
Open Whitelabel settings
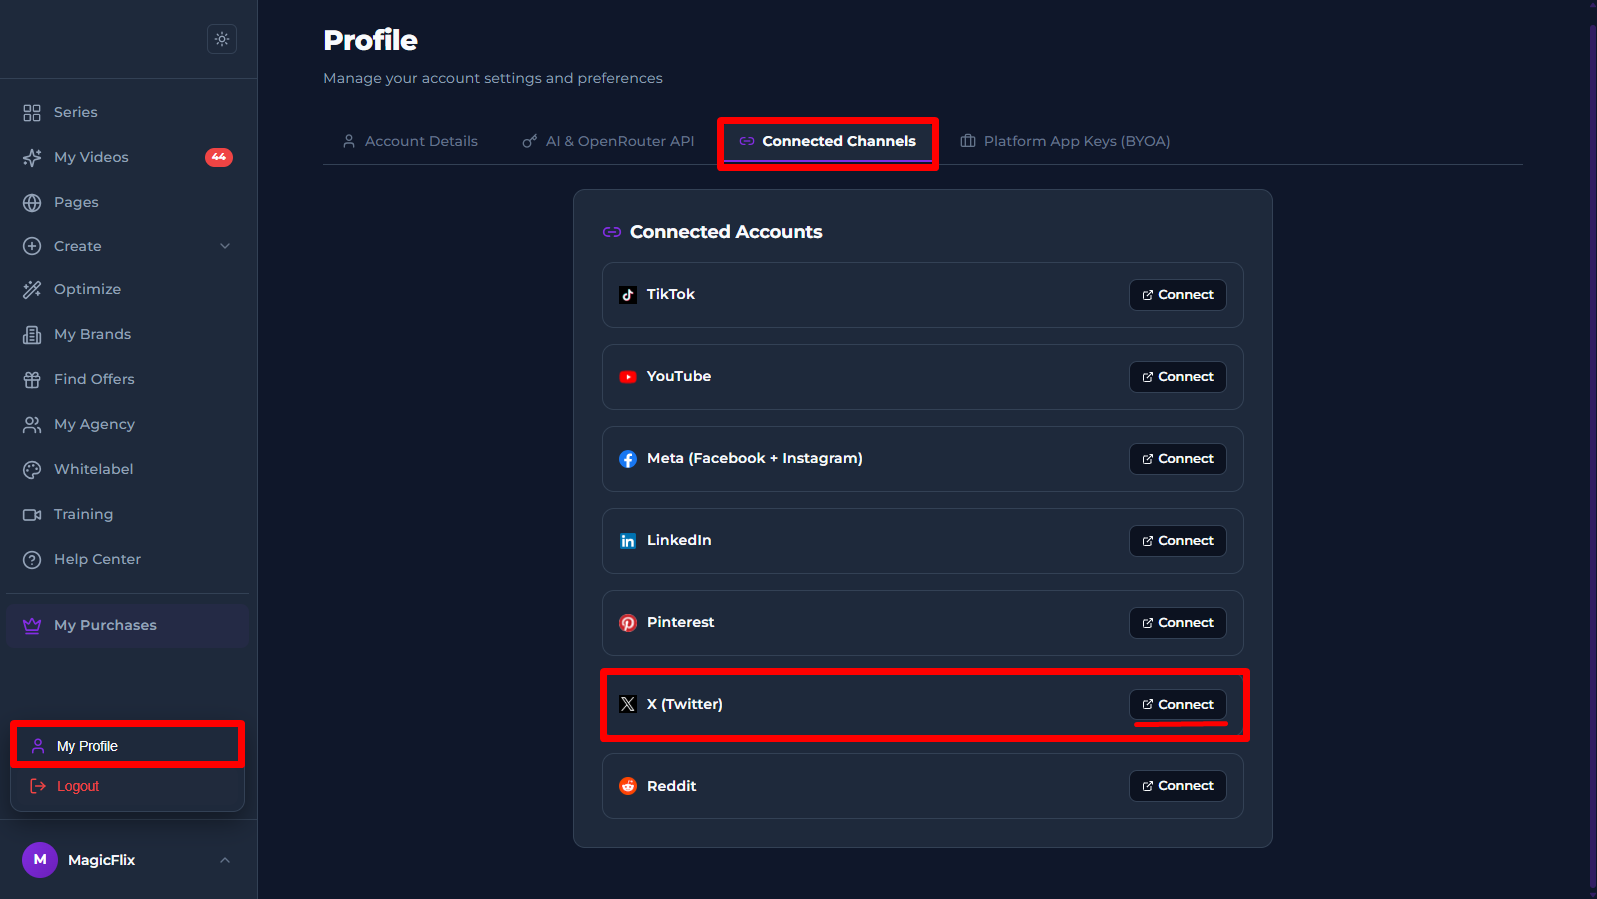point(128,469)
